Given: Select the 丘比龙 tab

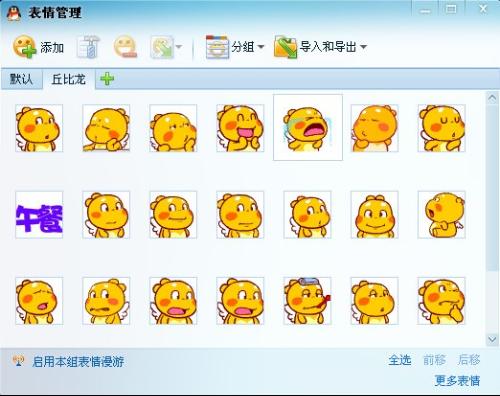Looking at the screenshot, I should tap(69, 79).
